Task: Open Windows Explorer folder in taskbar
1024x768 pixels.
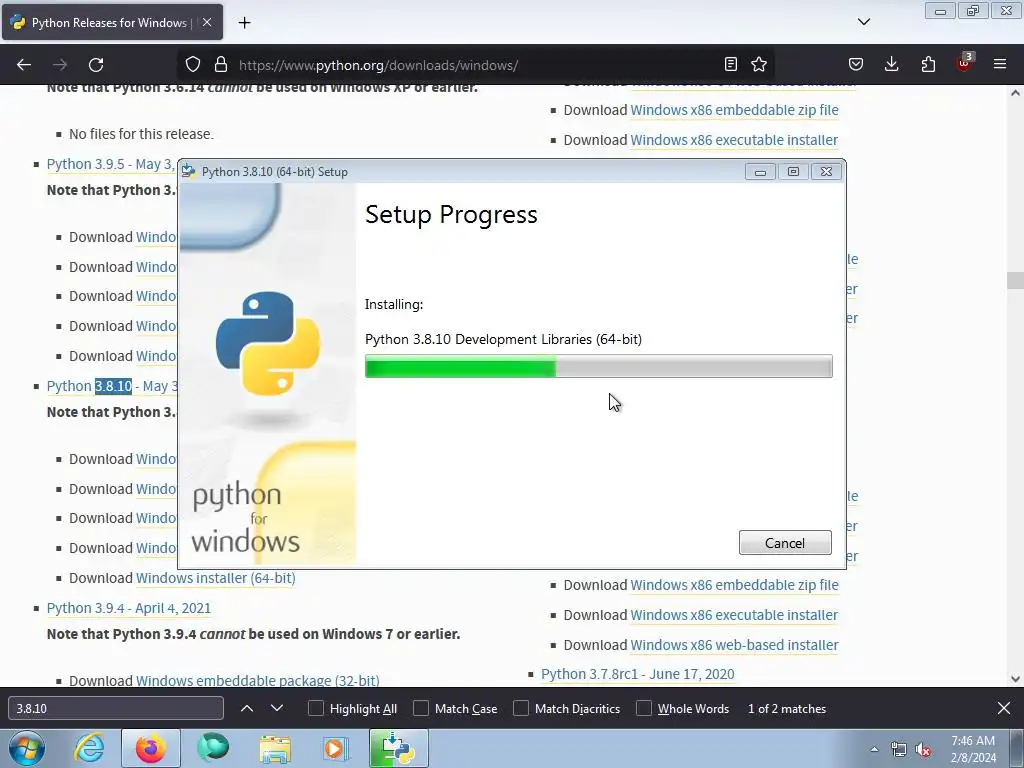Action: pyautogui.click(x=275, y=748)
